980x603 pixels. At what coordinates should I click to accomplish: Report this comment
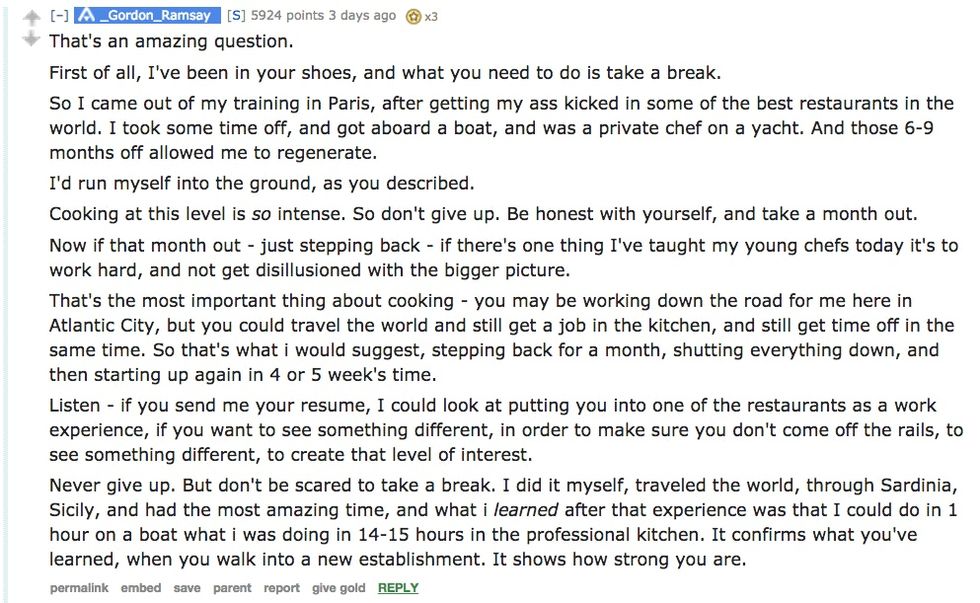pyautogui.click(x=281, y=588)
